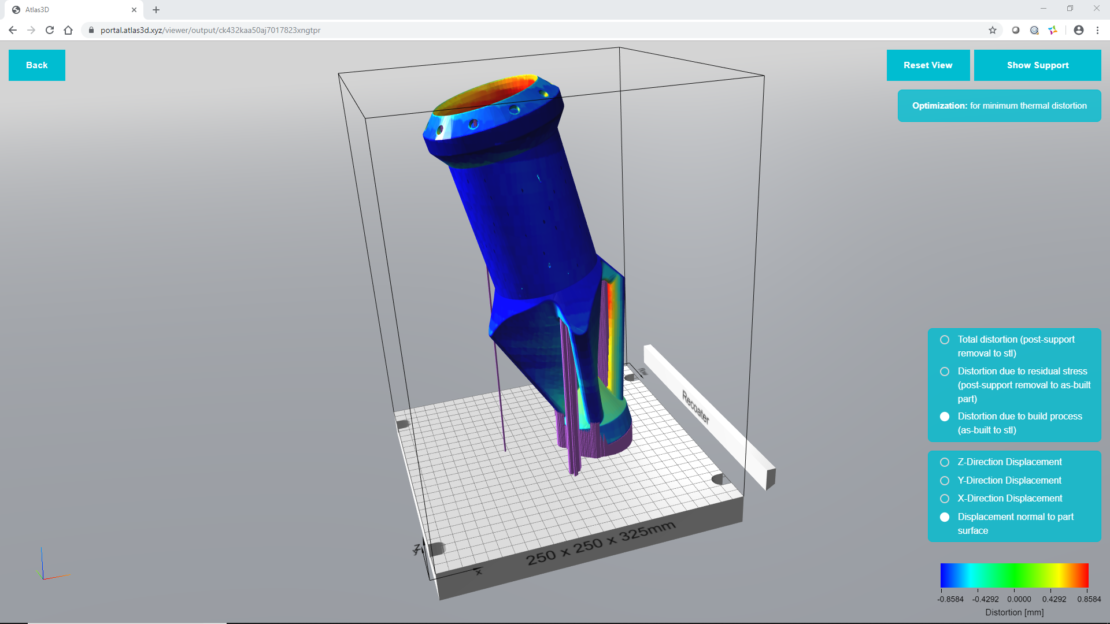View site security lock info

point(90,30)
